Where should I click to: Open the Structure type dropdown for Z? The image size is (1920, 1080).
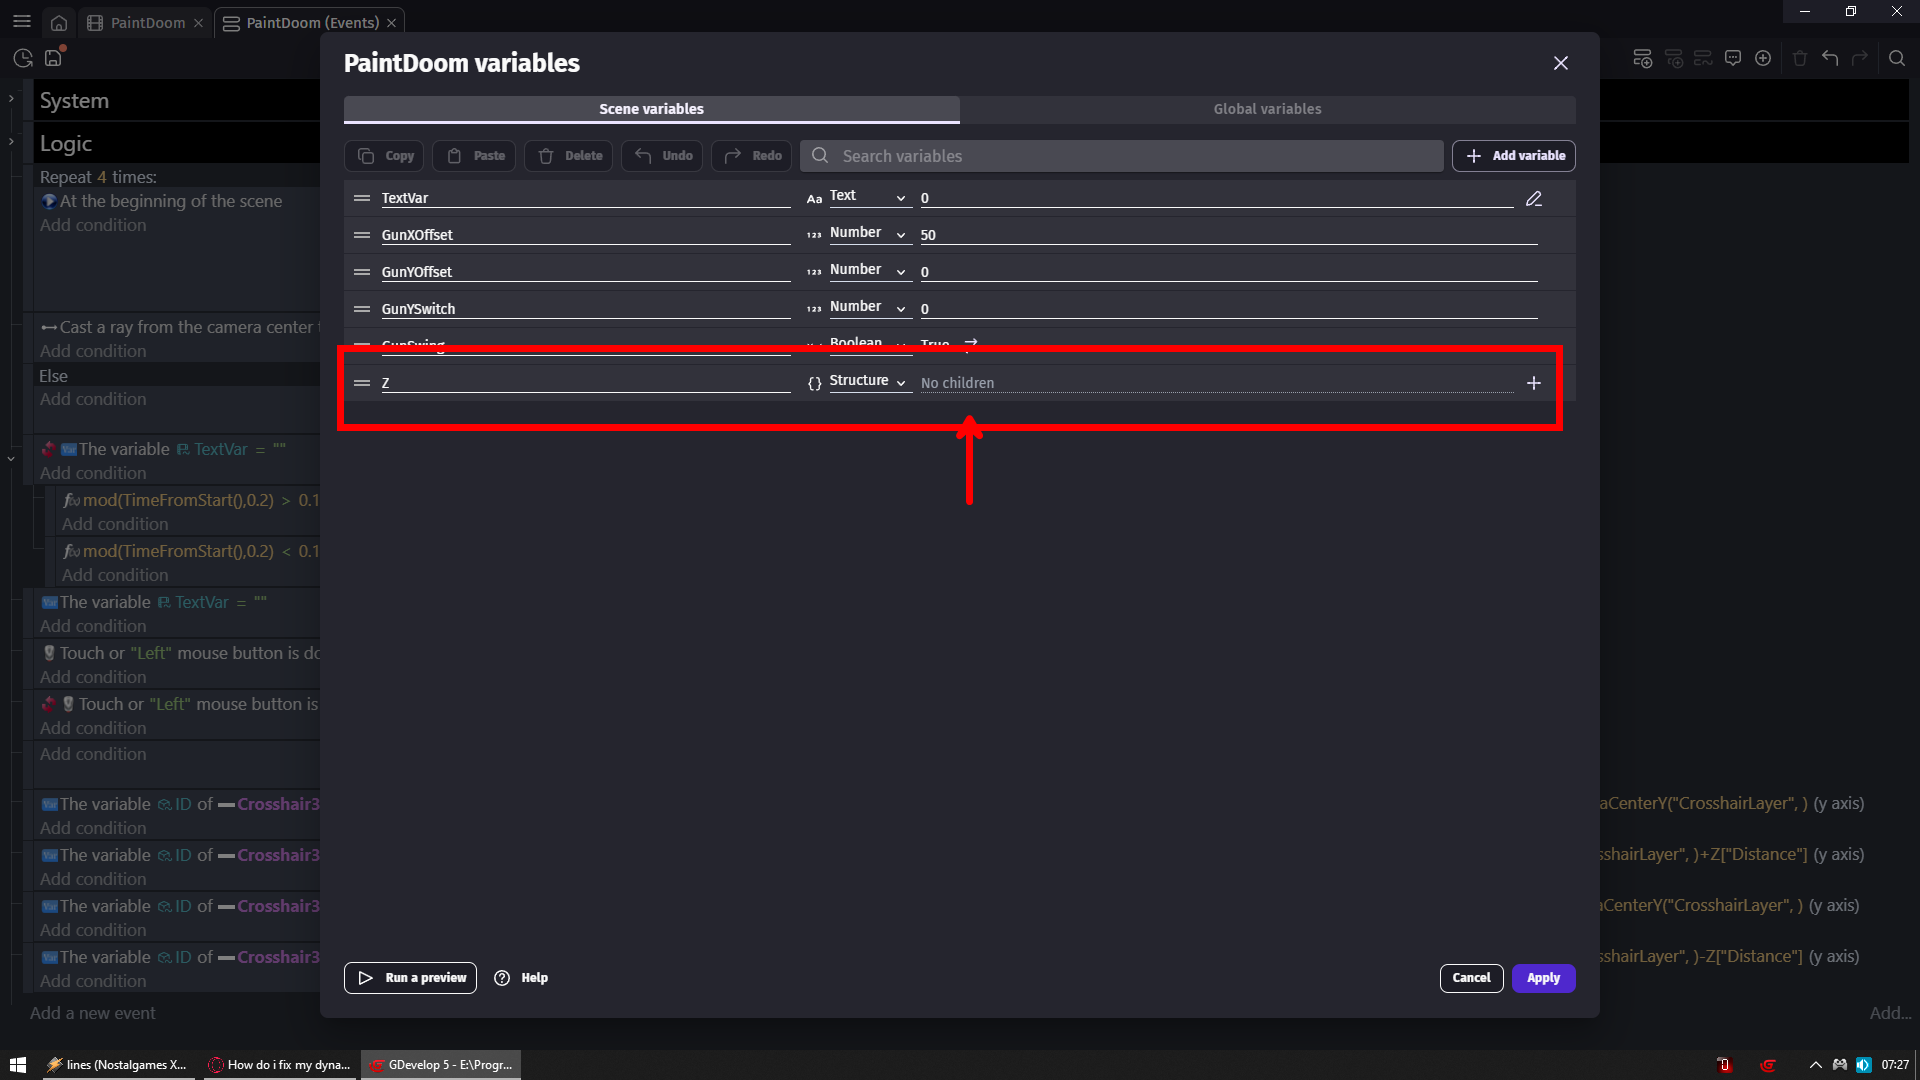[868, 382]
